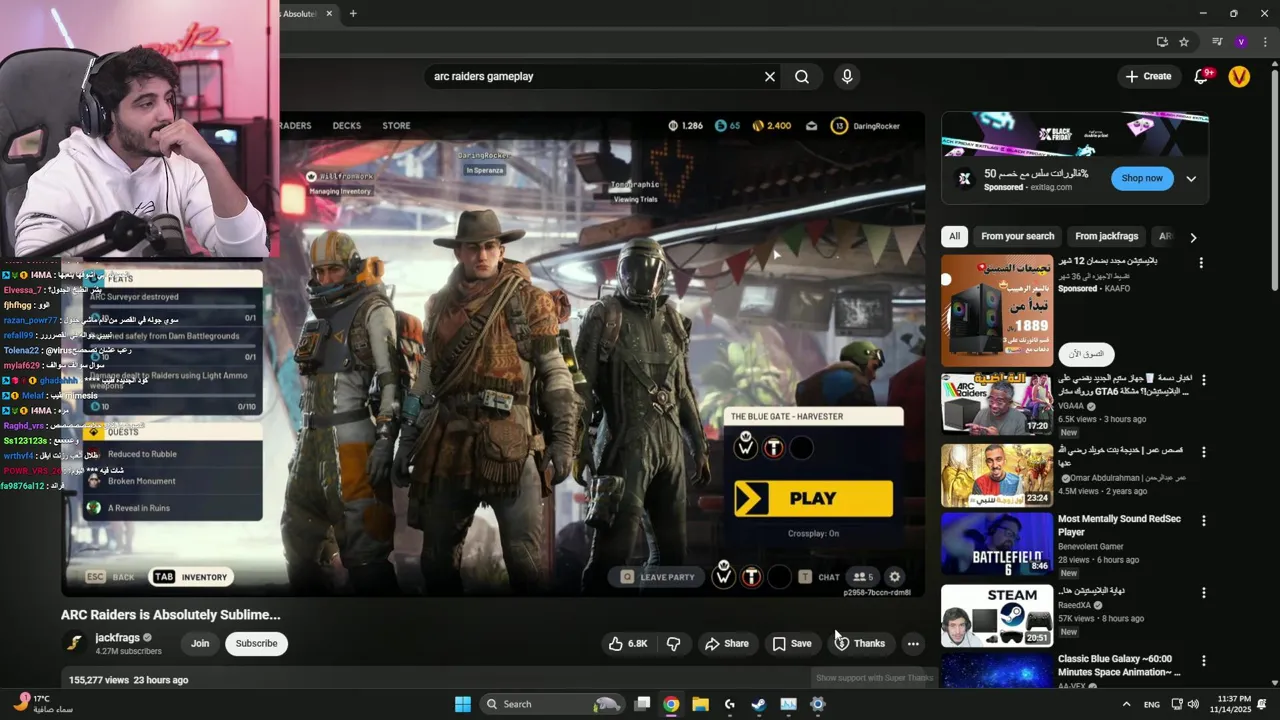
Task: Like the video with thumbs up
Action: click(628, 644)
